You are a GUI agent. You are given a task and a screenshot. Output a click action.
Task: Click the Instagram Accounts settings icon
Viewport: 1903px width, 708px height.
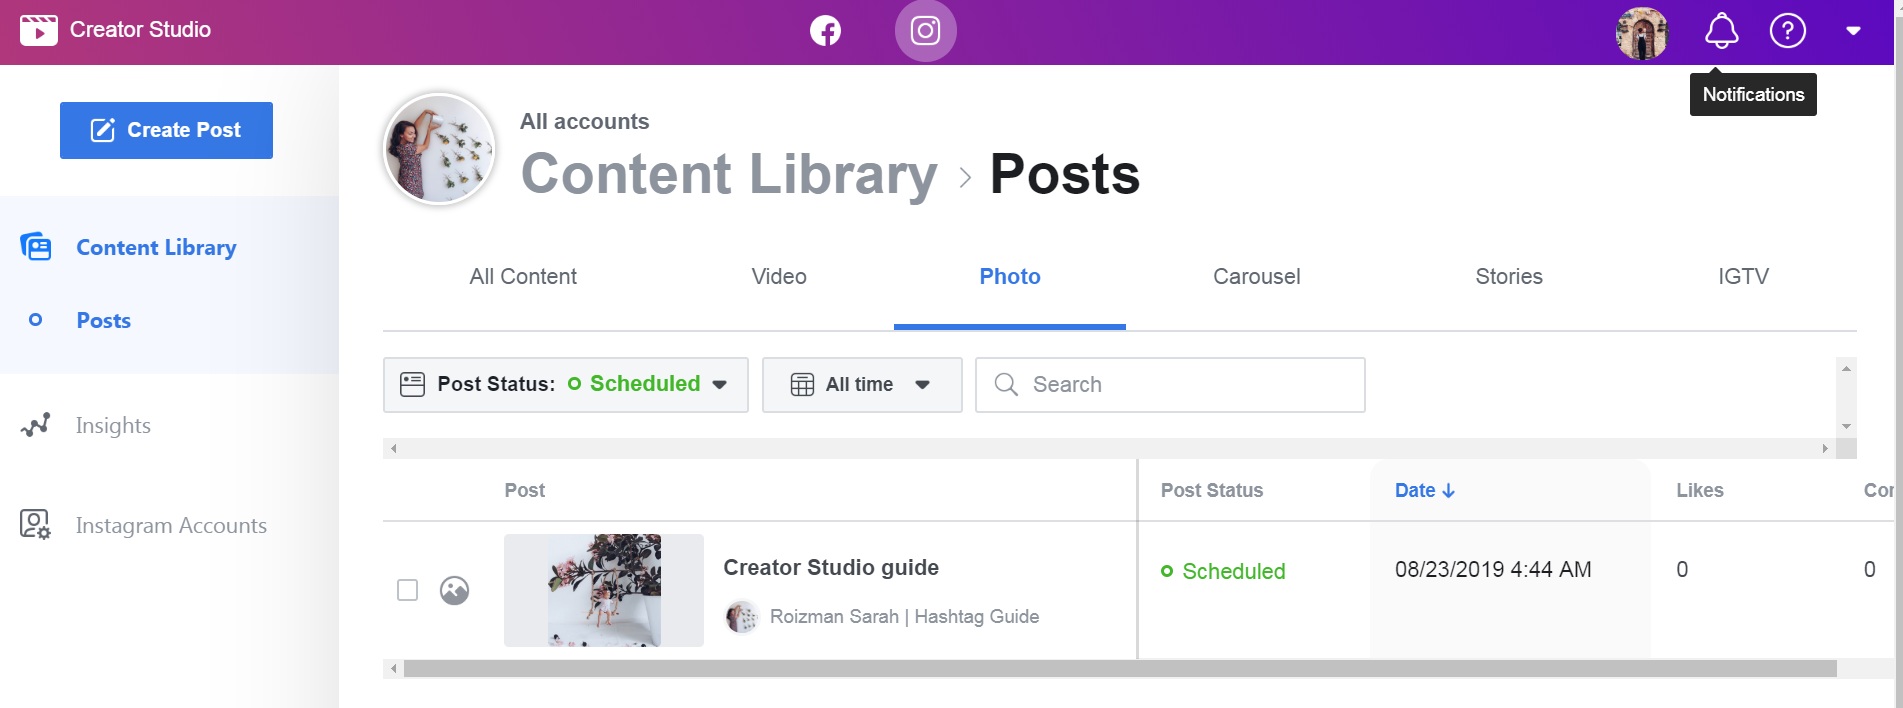pos(35,525)
